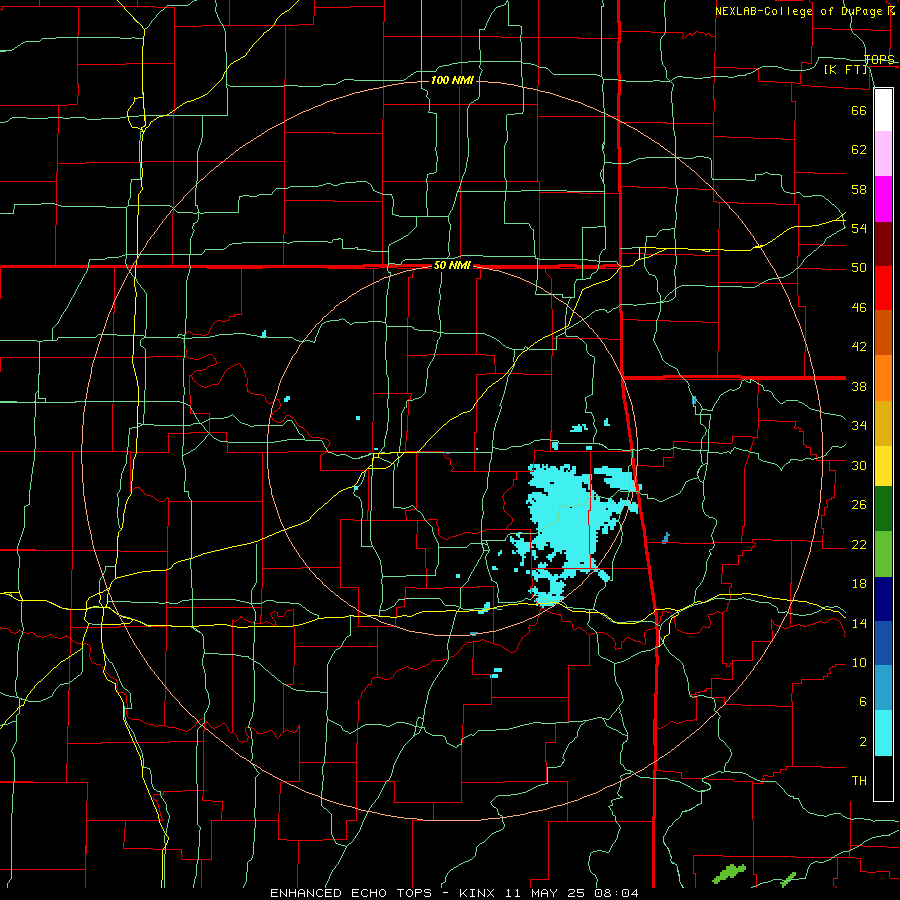Click the '42' legend value
900x900 pixels.
coord(859,347)
